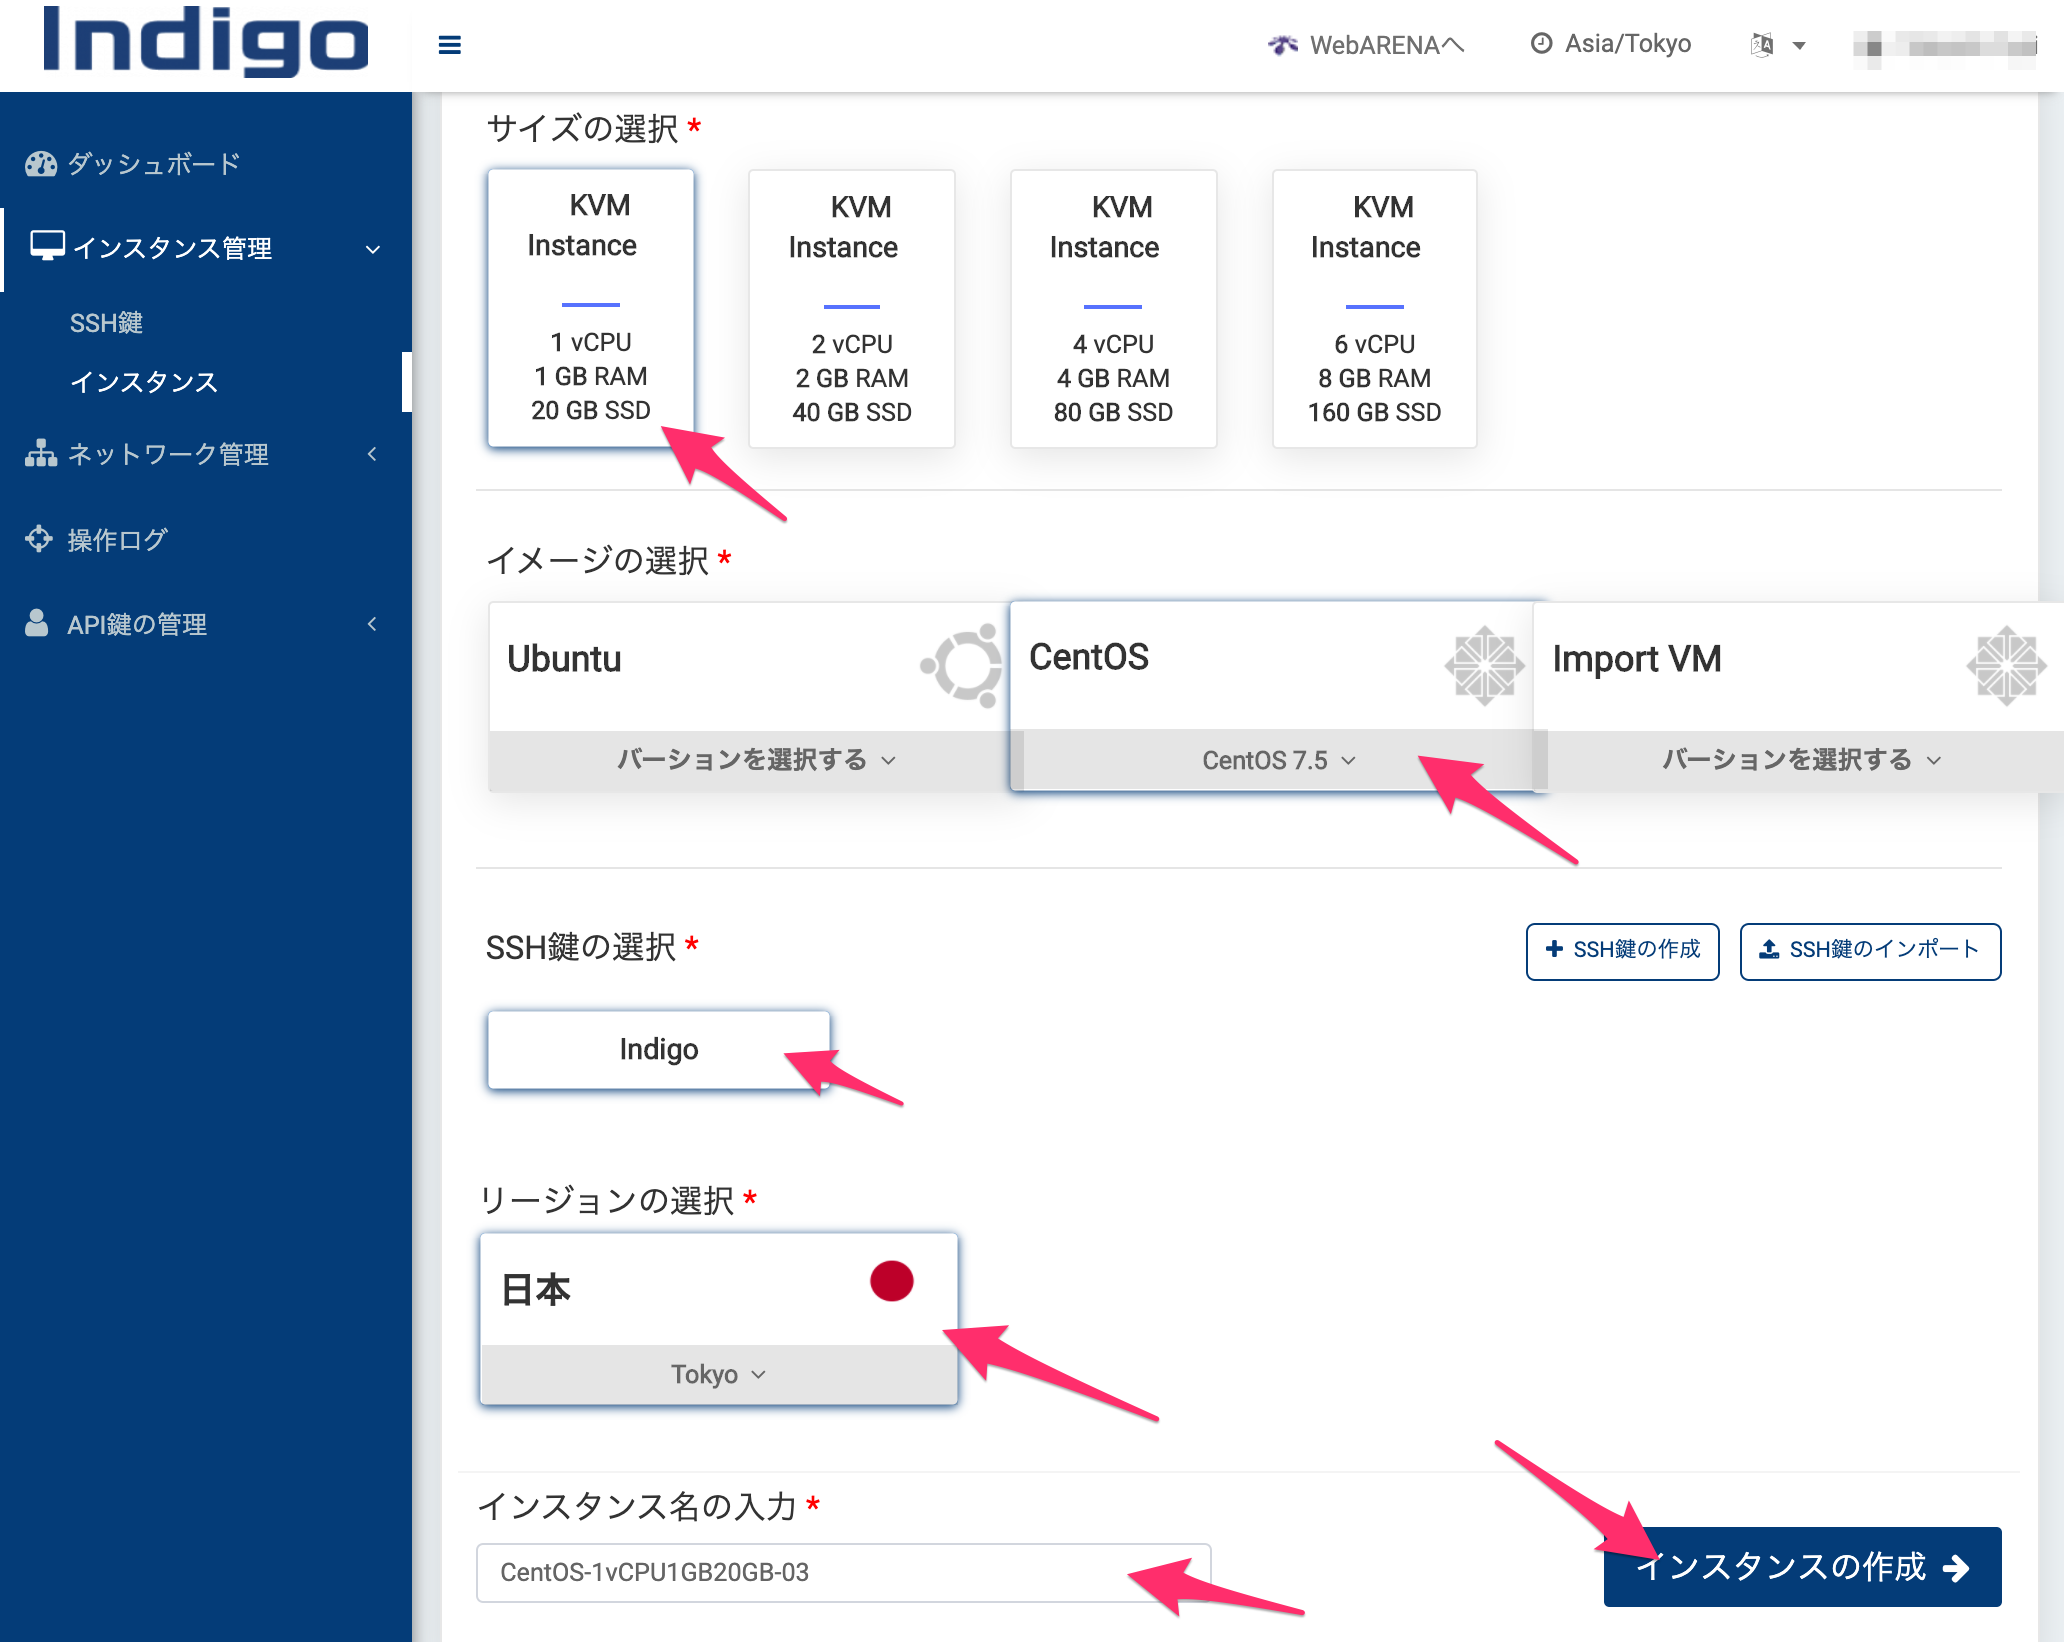2064x1642 pixels.
Task: Click the user icon for API key management
Action: coord(37,623)
